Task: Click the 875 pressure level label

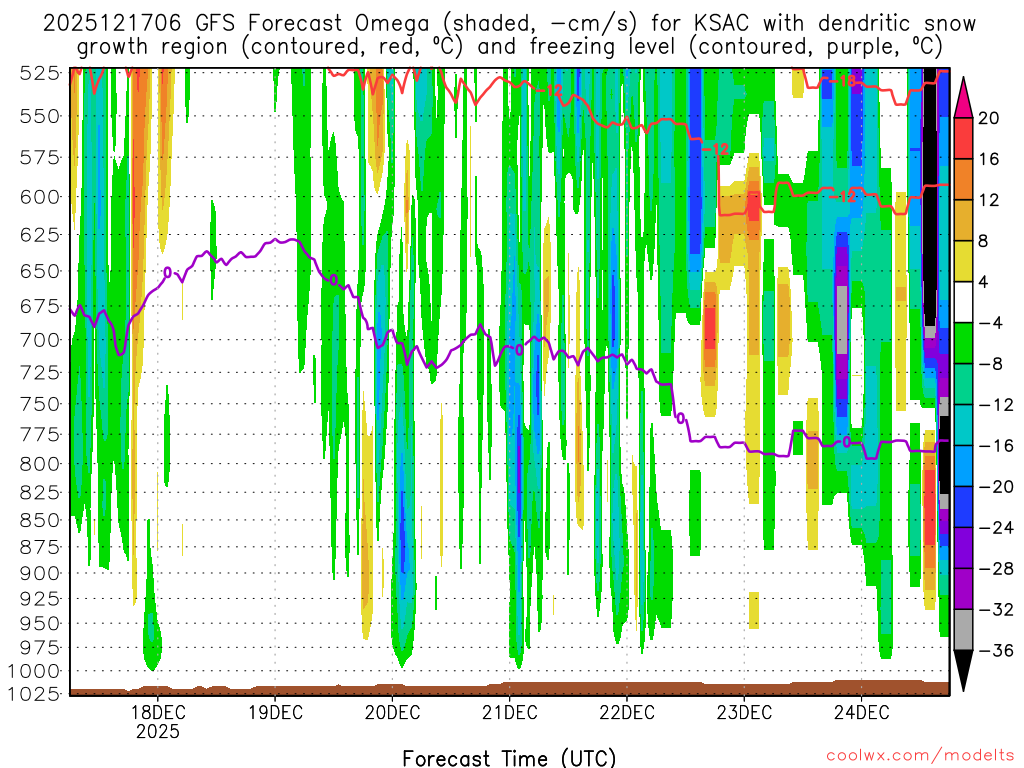Action: [40, 547]
